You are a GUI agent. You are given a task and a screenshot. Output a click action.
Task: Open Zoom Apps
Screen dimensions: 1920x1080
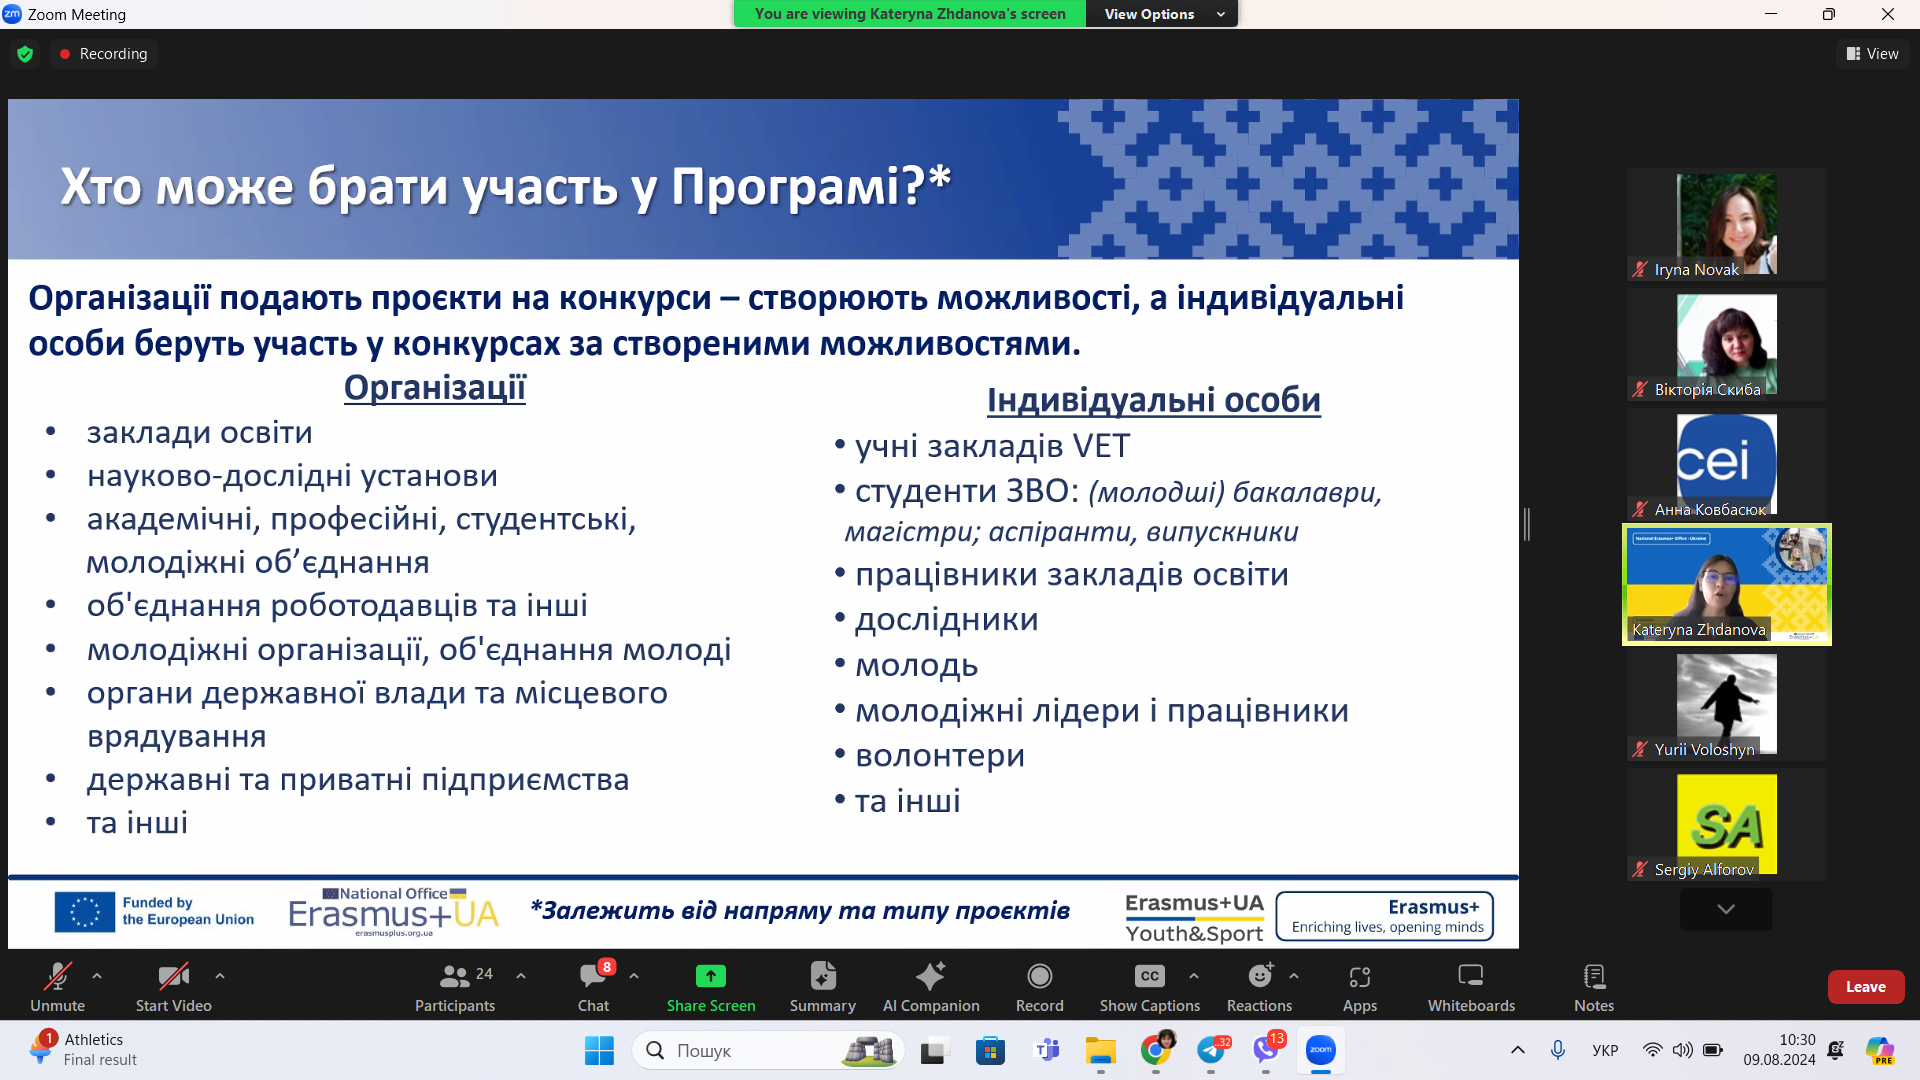click(x=1359, y=986)
